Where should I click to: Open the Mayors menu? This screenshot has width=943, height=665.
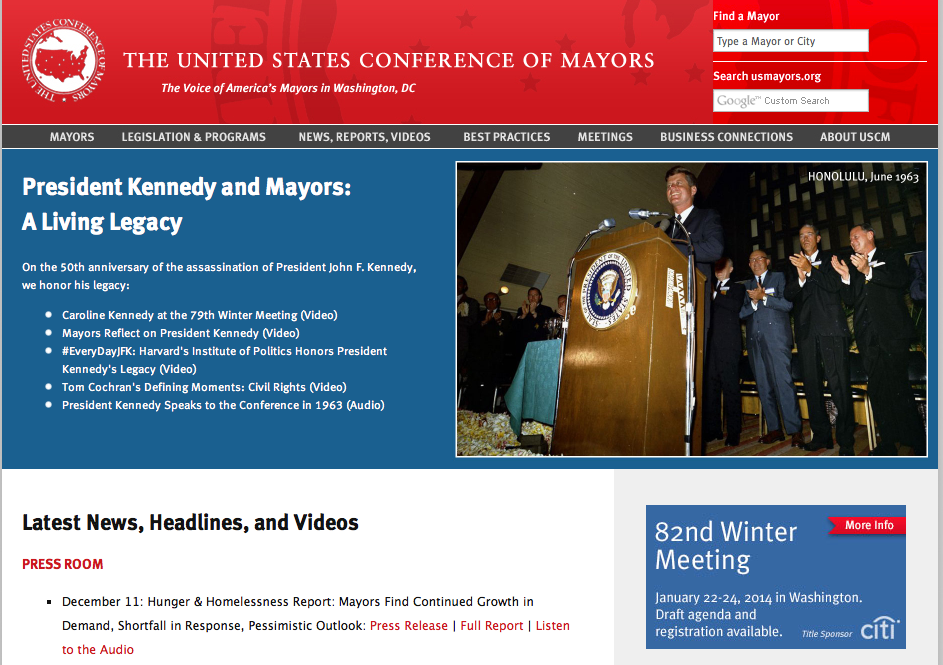72,137
